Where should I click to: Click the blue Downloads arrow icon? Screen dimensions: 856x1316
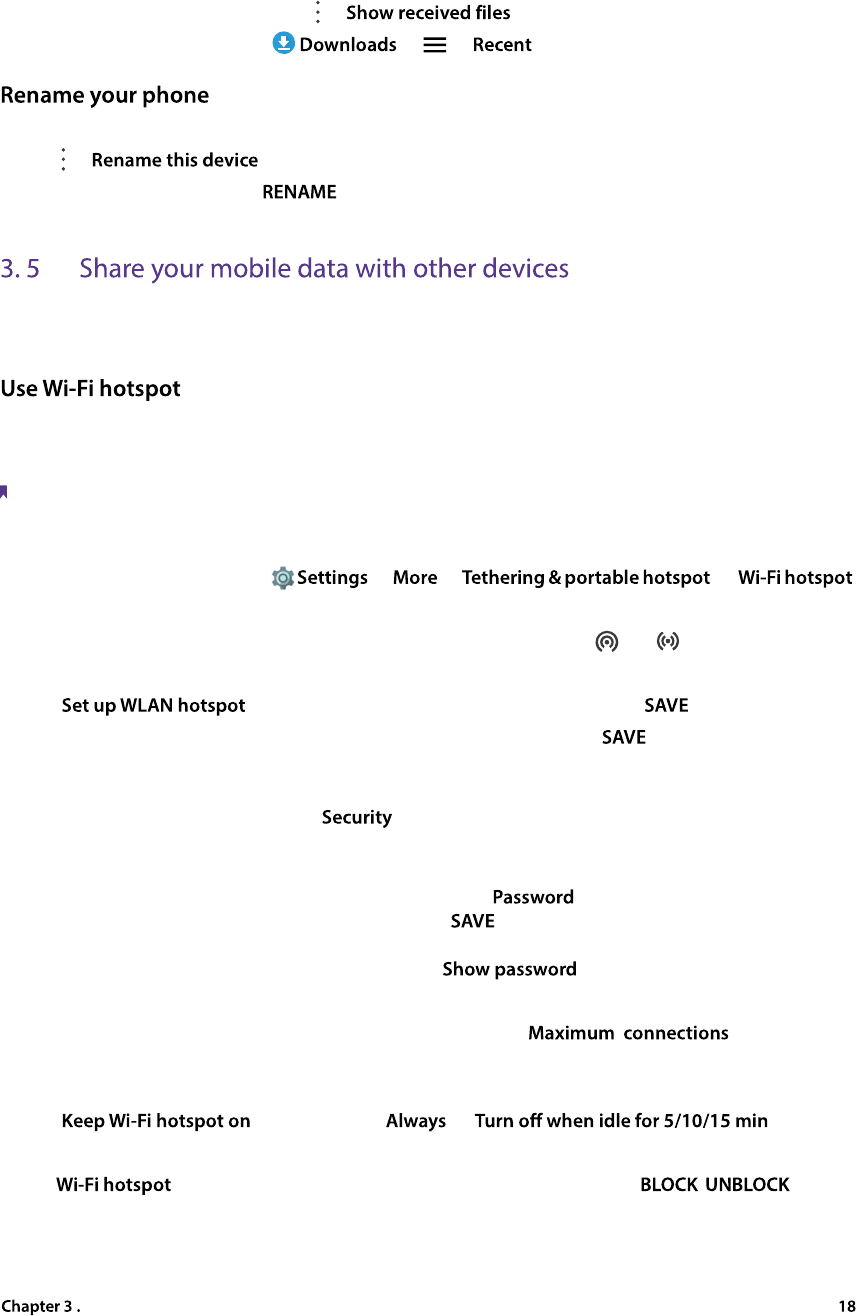coord(284,43)
